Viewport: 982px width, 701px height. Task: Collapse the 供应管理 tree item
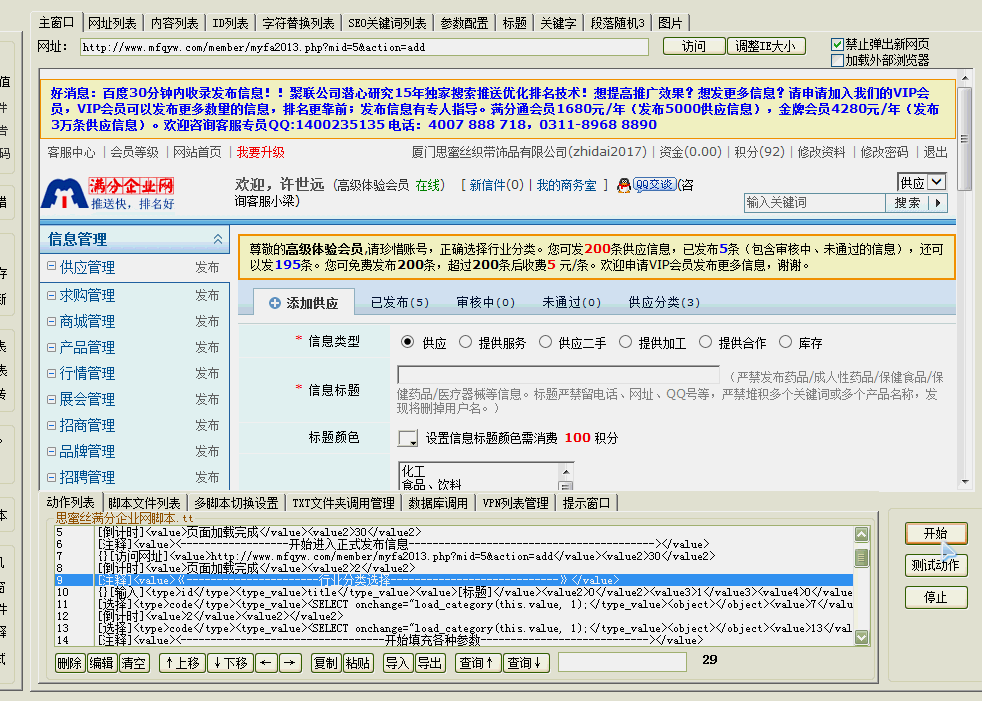click(x=51, y=266)
